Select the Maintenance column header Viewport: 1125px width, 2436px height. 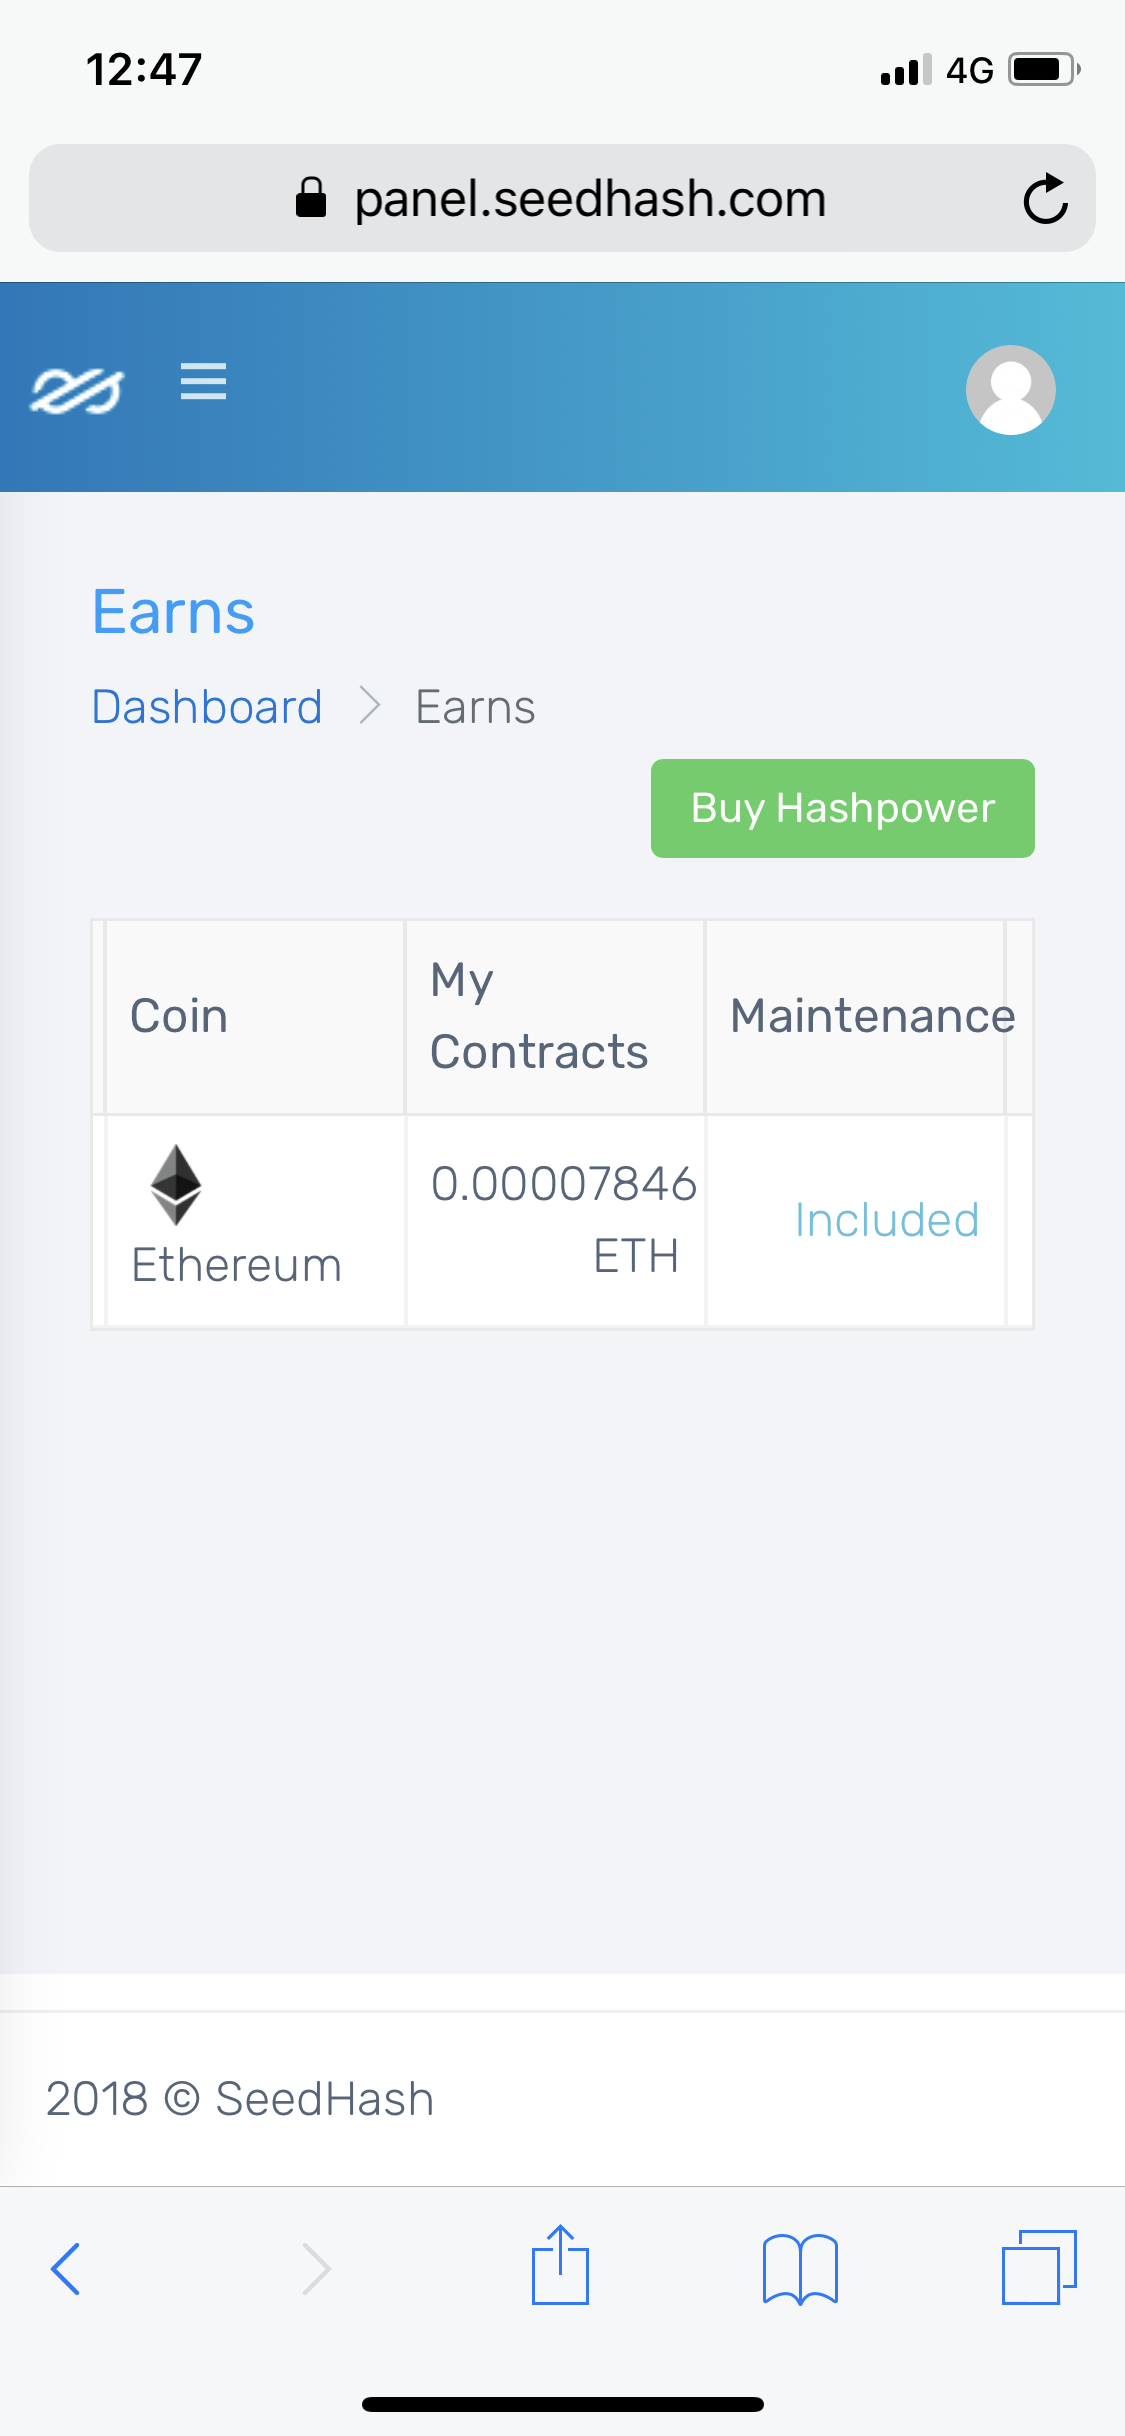click(x=873, y=1016)
